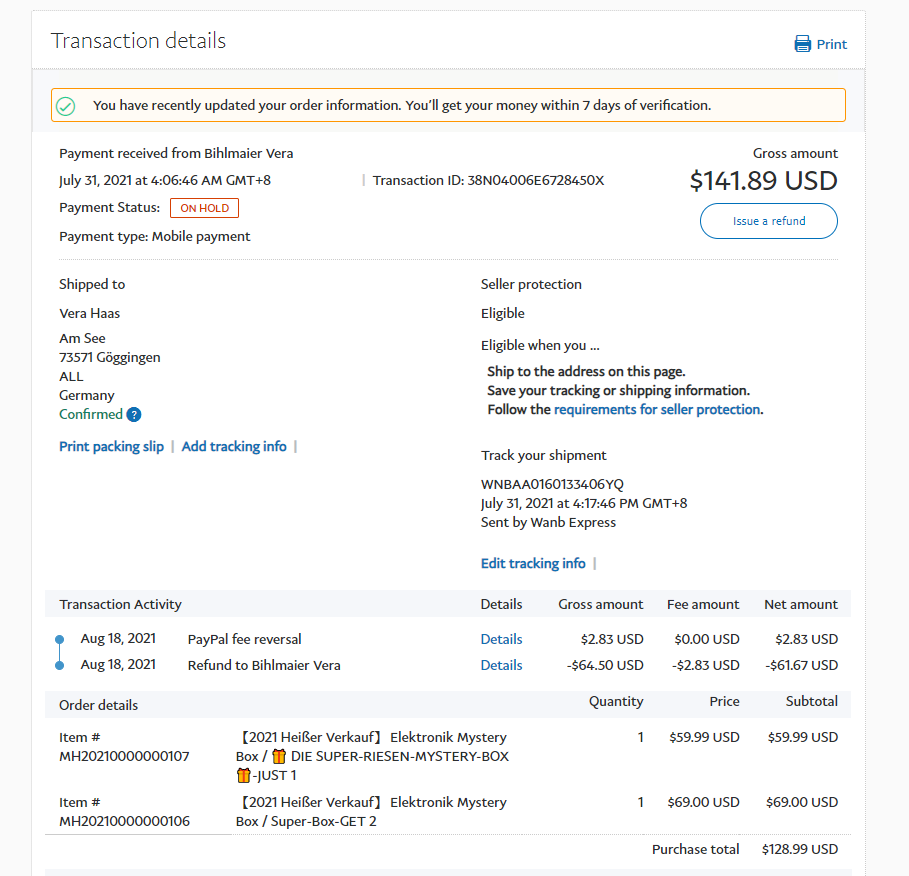909x876 pixels.
Task: Click the timeline dot for Refund to Bihlmaier Vera
Action: [59, 665]
